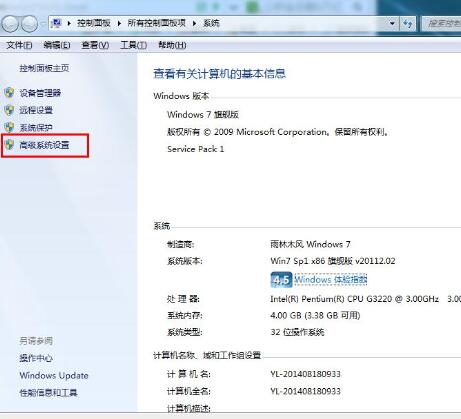Click heading 查看有关计算机的基本信息
The width and height of the screenshot is (461, 419).
click(x=219, y=74)
